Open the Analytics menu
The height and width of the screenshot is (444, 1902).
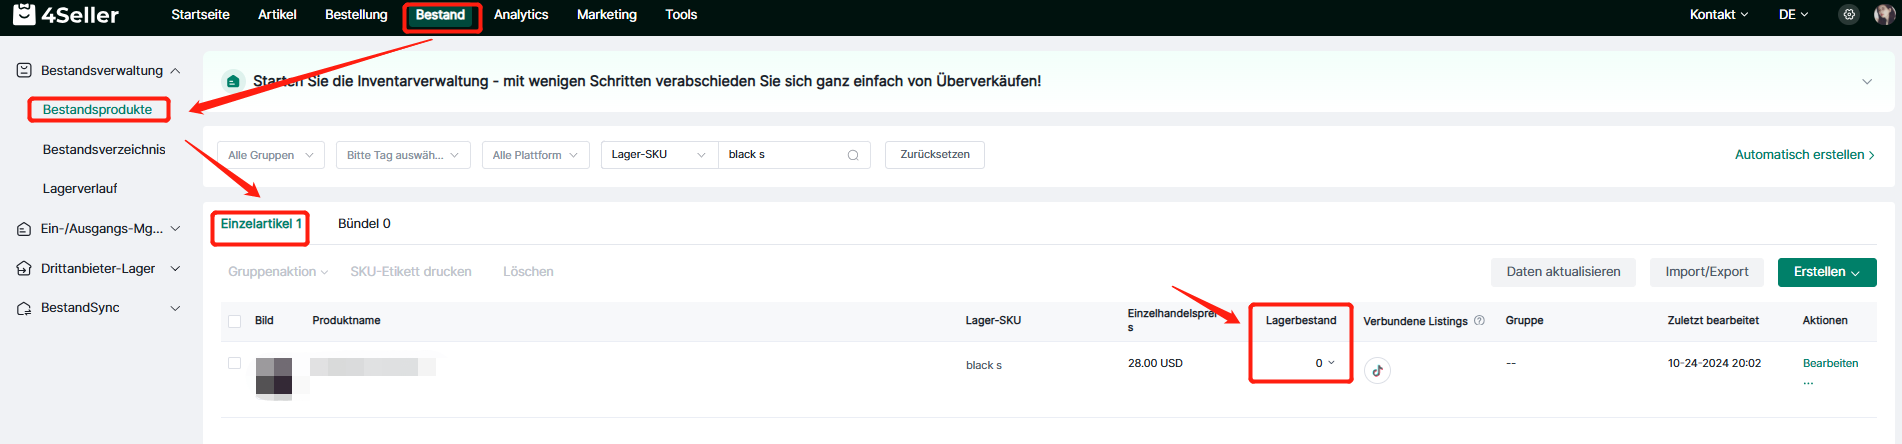[x=521, y=15]
